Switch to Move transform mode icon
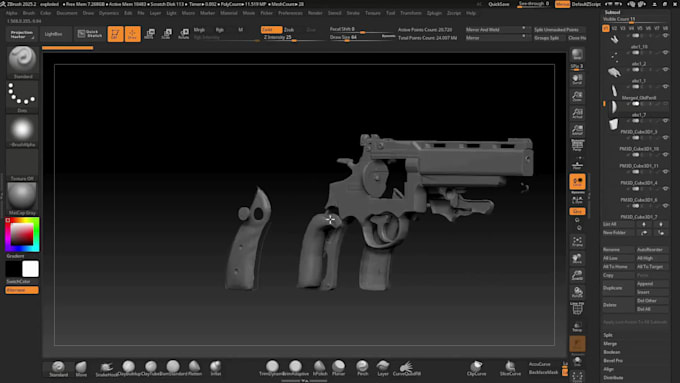Screen dimensions: 680x383 click(150, 34)
